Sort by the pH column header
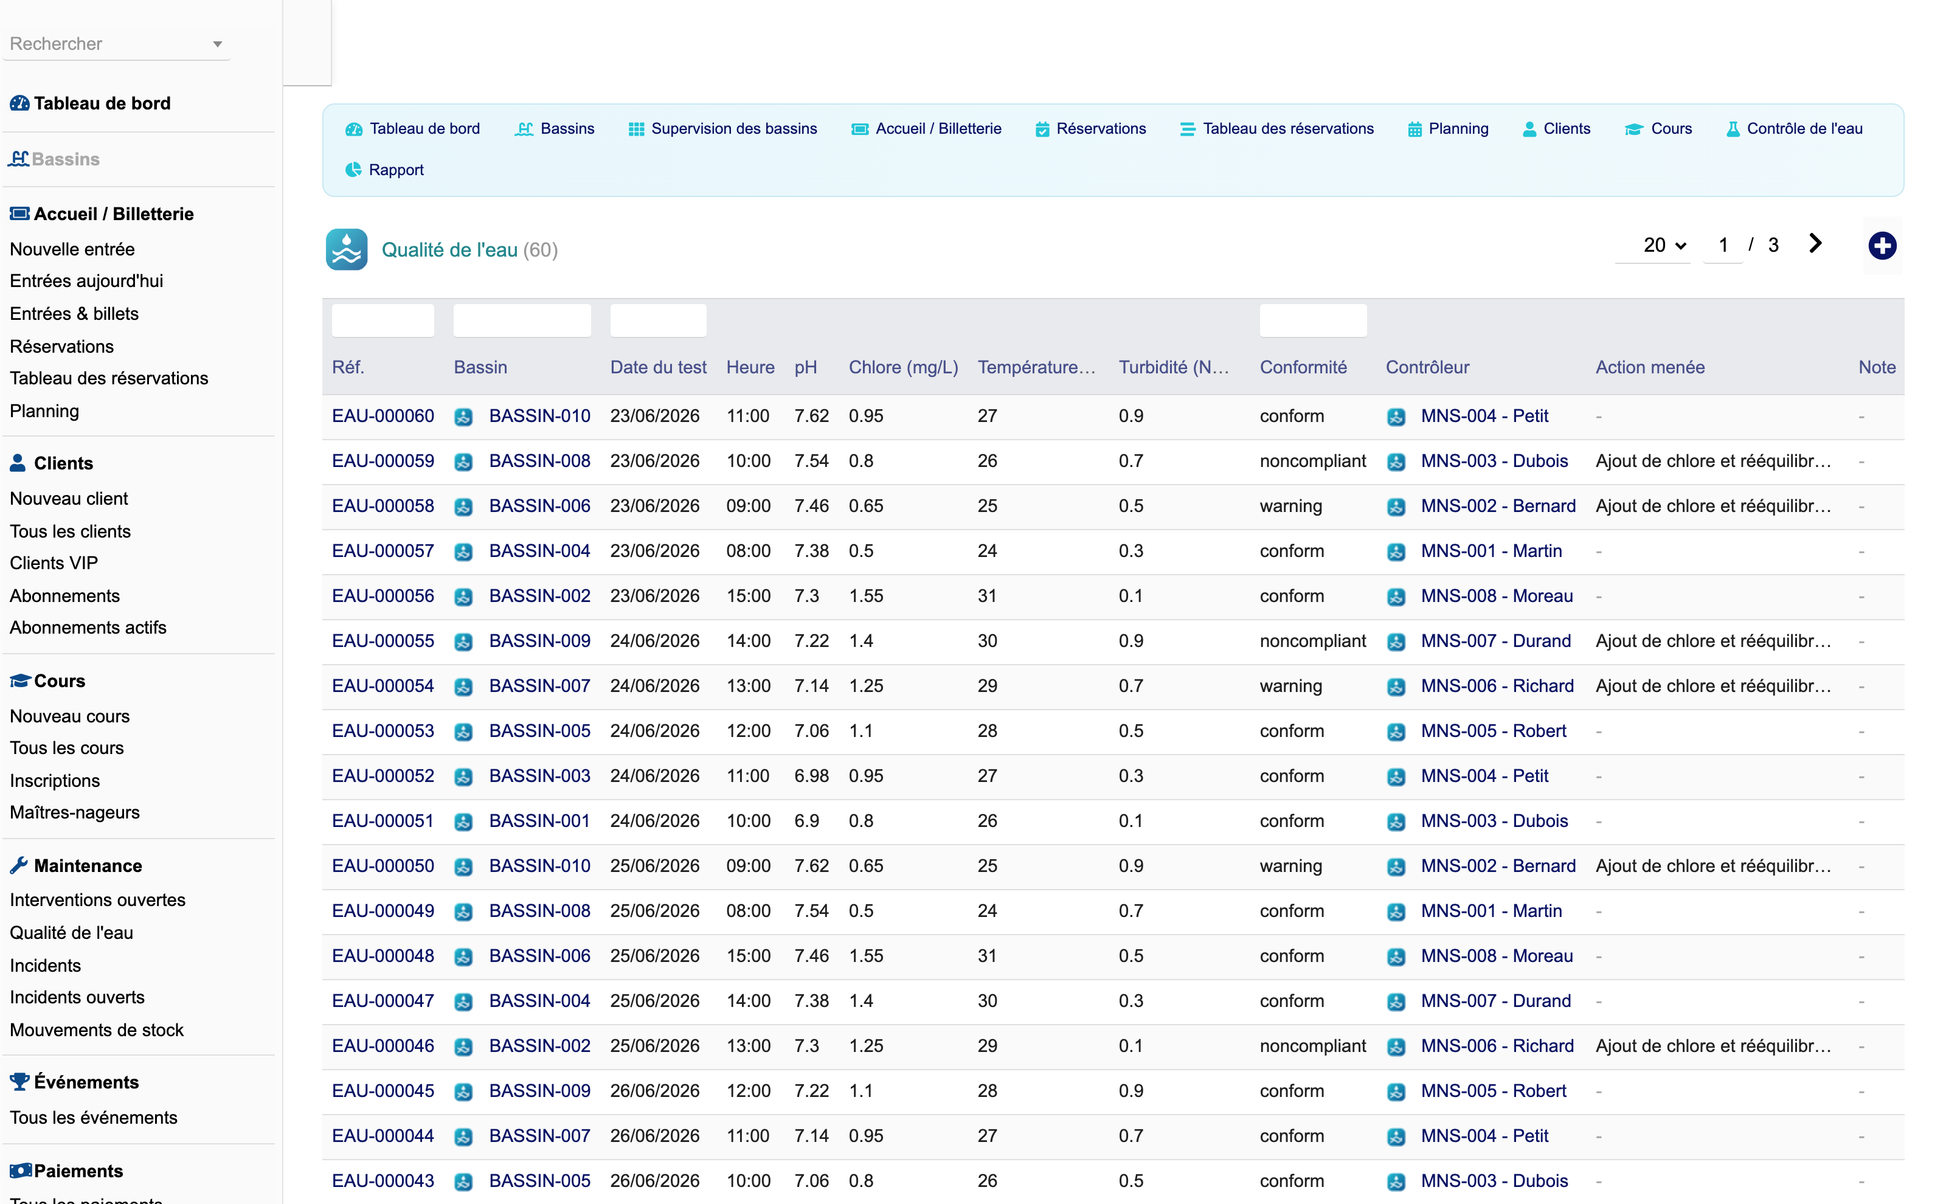 (x=806, y=367)
